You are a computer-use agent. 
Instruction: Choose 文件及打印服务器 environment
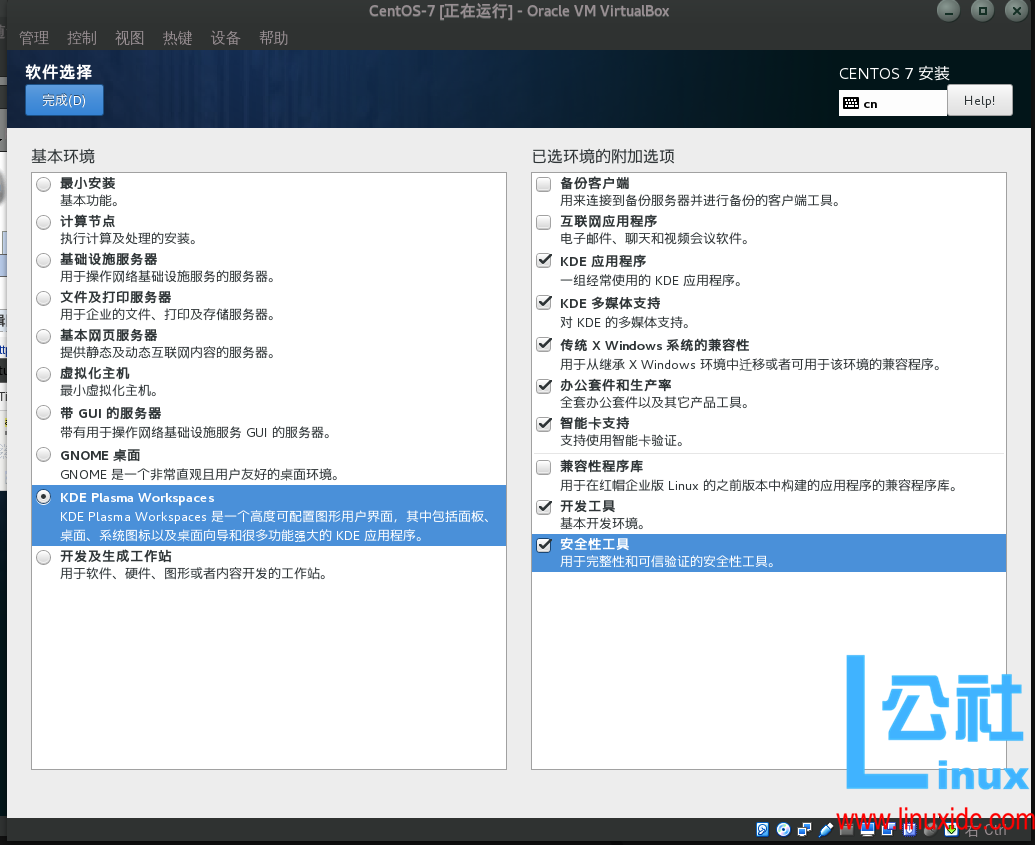click(44, 298)
